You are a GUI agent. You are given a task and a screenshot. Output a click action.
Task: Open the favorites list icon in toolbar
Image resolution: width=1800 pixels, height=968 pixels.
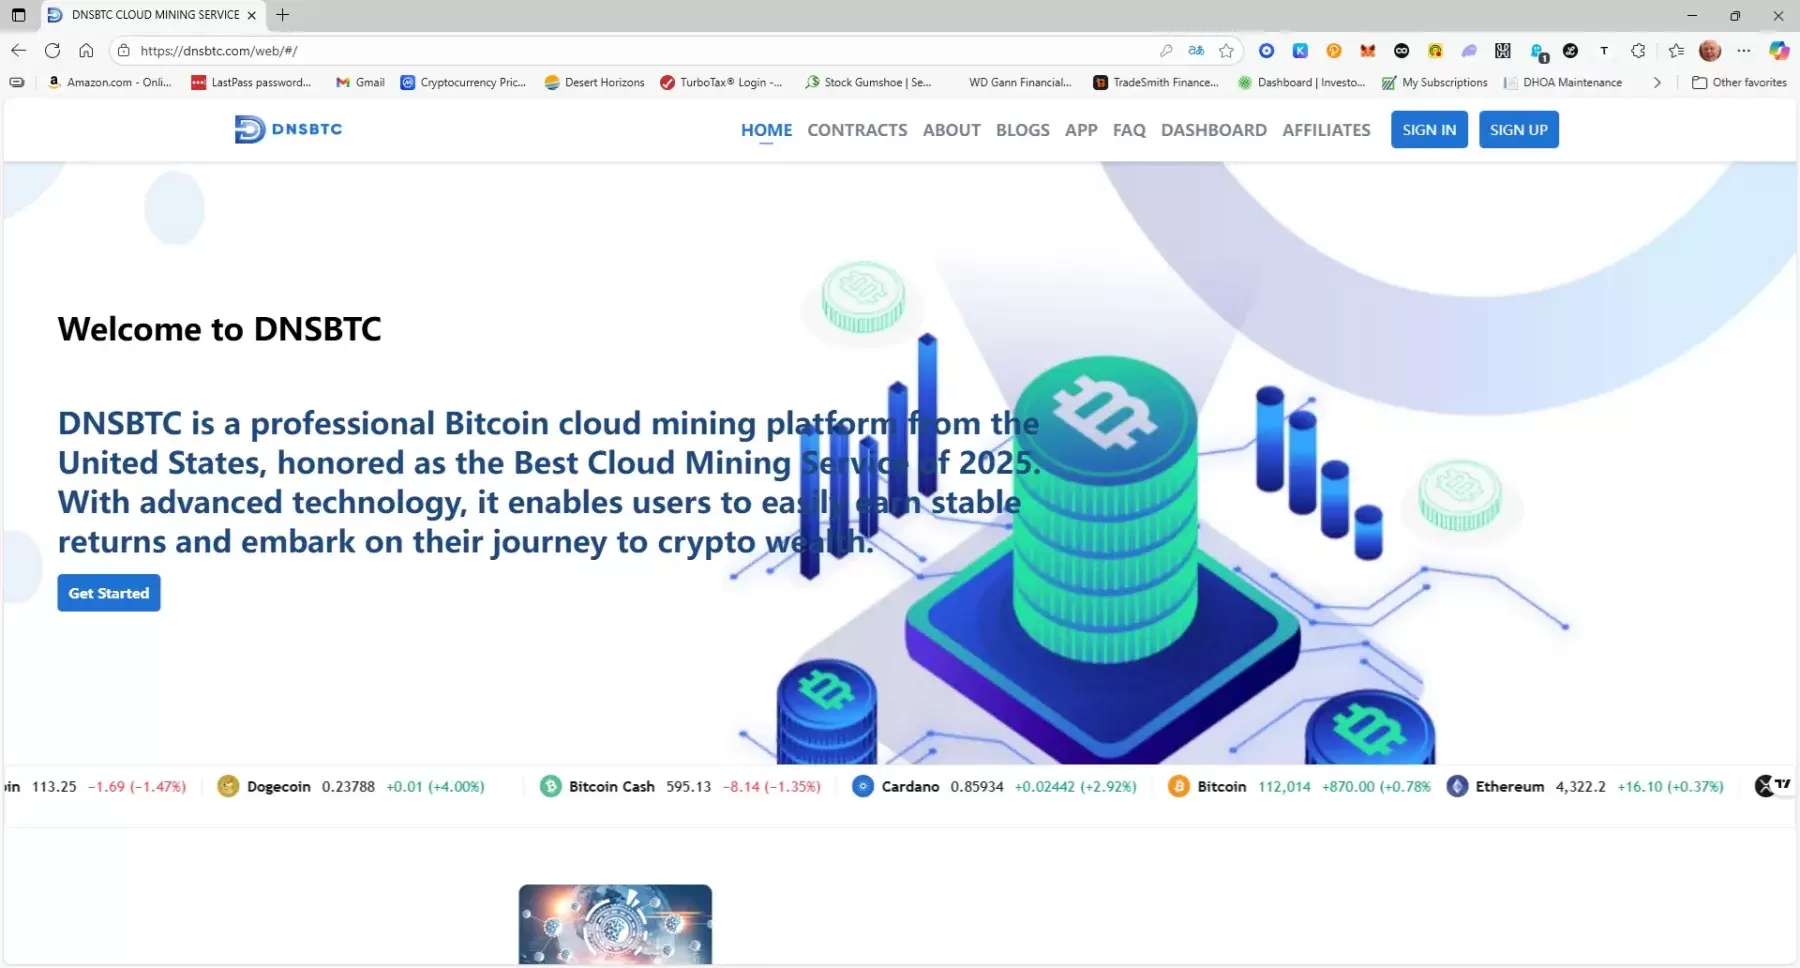1676,51
